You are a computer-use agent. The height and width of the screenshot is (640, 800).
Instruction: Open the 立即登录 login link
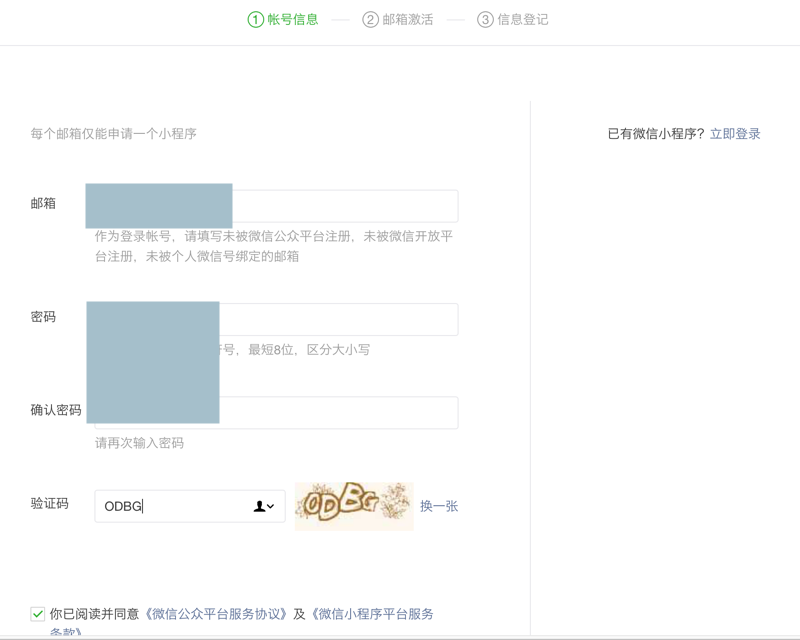(735, 133)
